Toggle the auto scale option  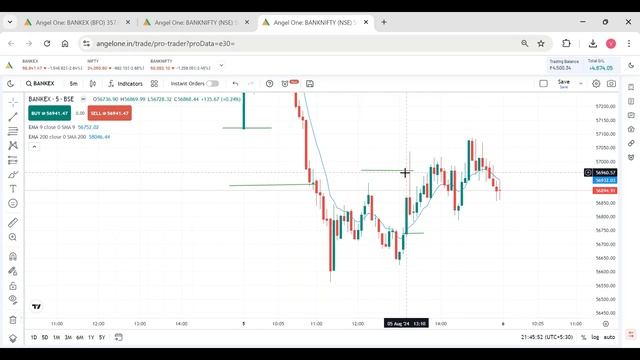[x=609, y=338]
